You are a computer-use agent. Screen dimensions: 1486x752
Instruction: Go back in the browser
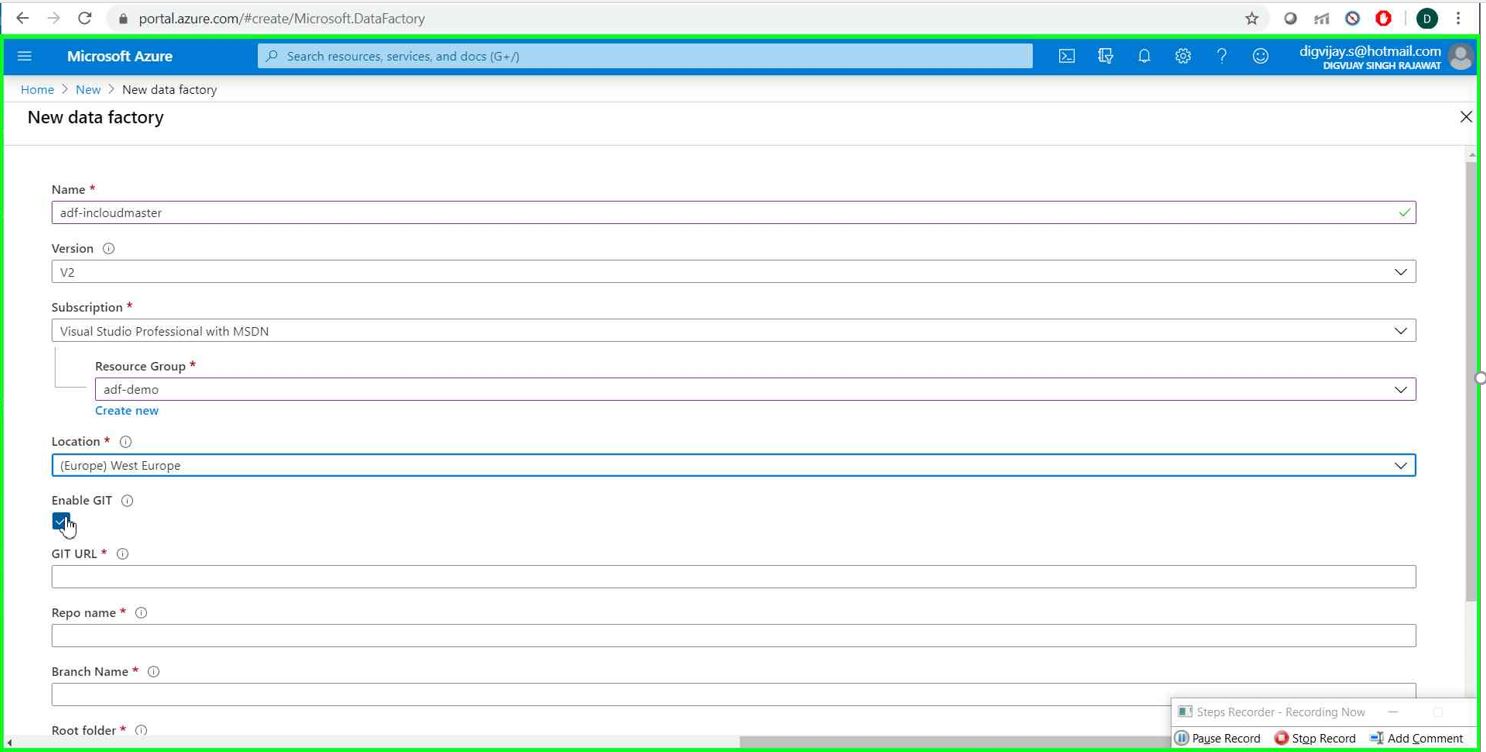[x=22, y=18]
